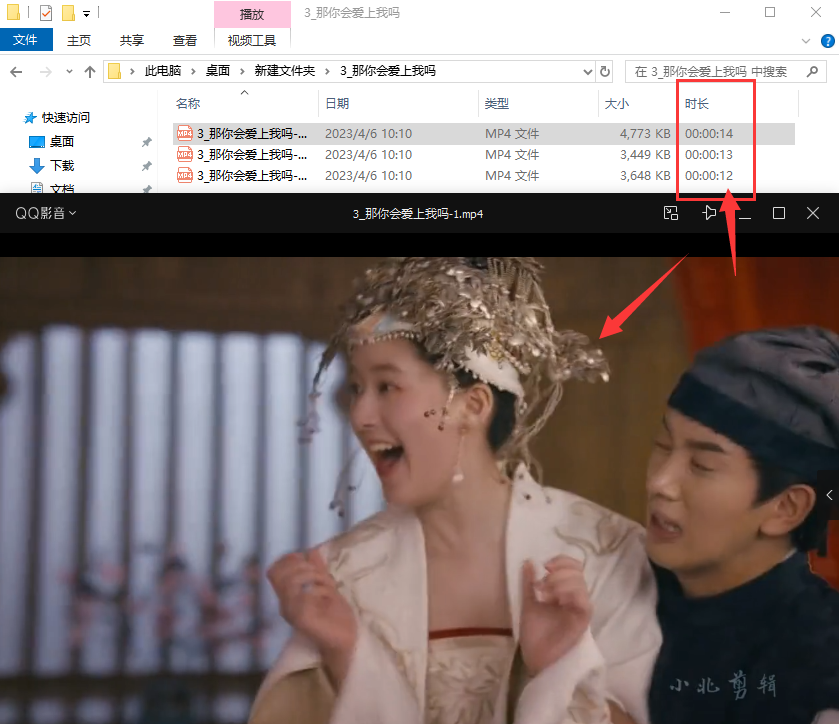This screenshot has width=839, height=724.
Task: Switch to the 主页 ribbon tab
Action: 79,41
